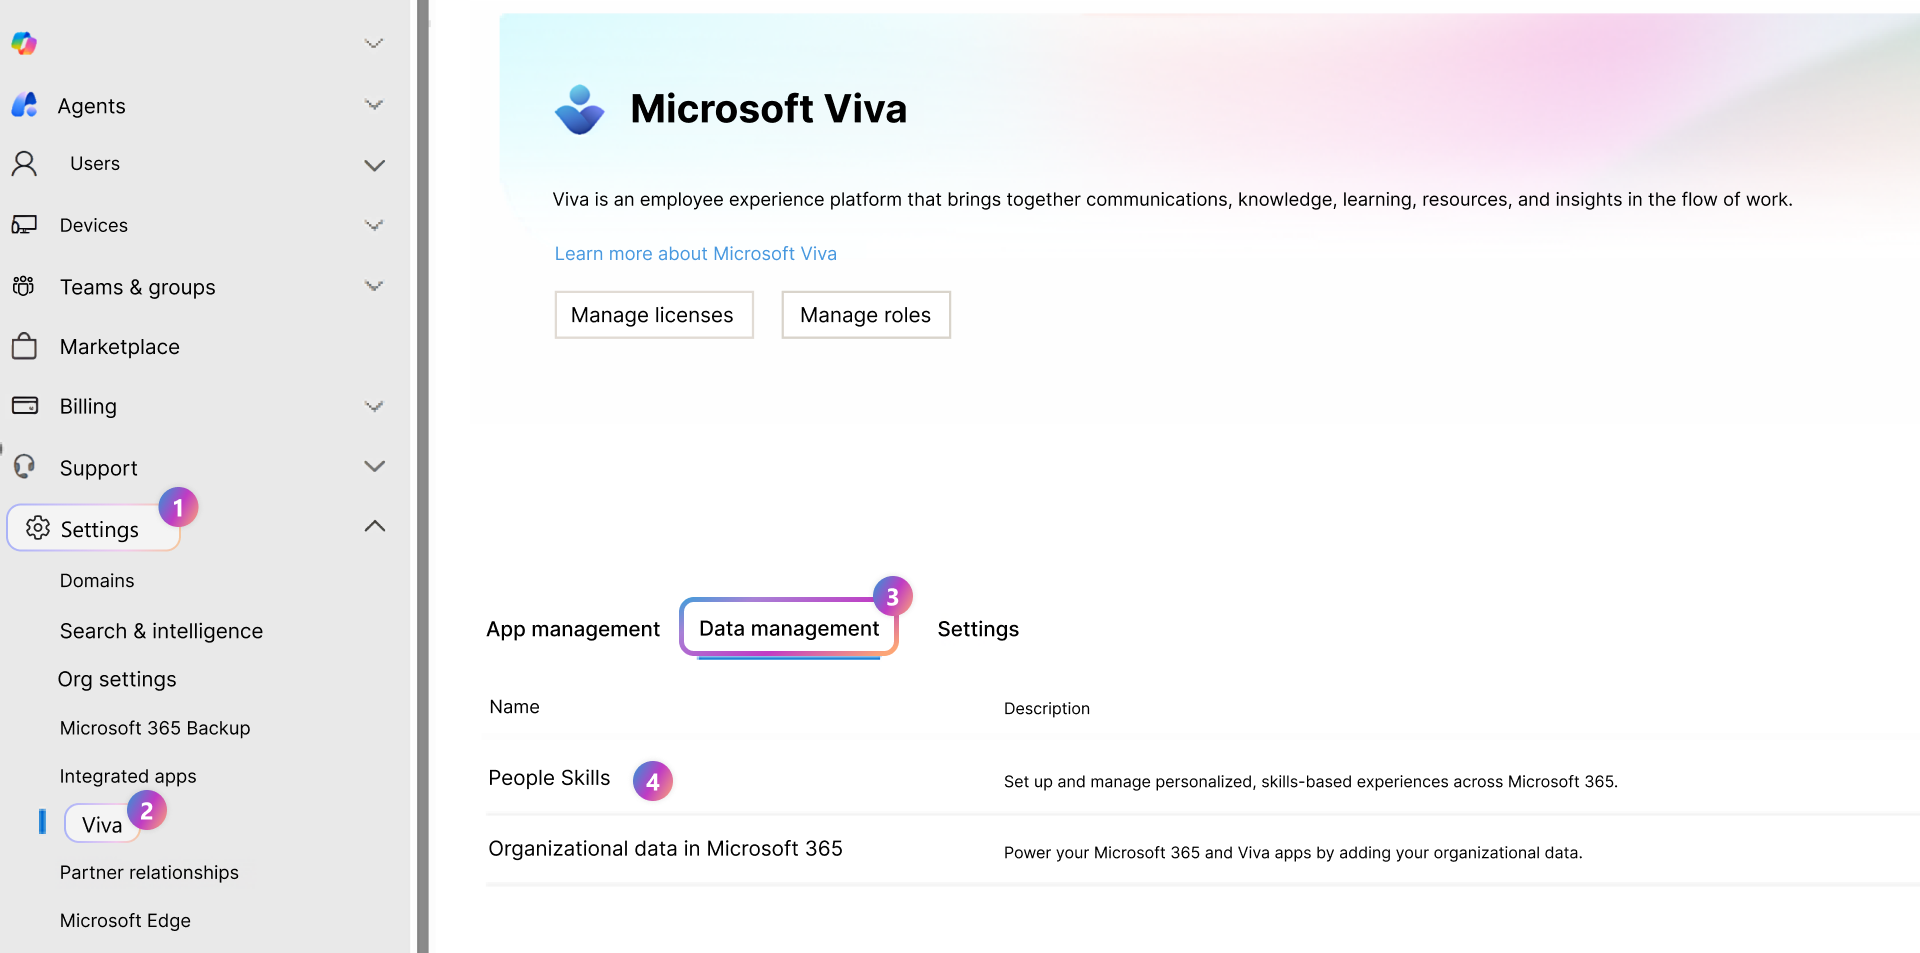Screen dimensions: 1920x953
Task: Open the Users section icon
Action: pos(24,163)
